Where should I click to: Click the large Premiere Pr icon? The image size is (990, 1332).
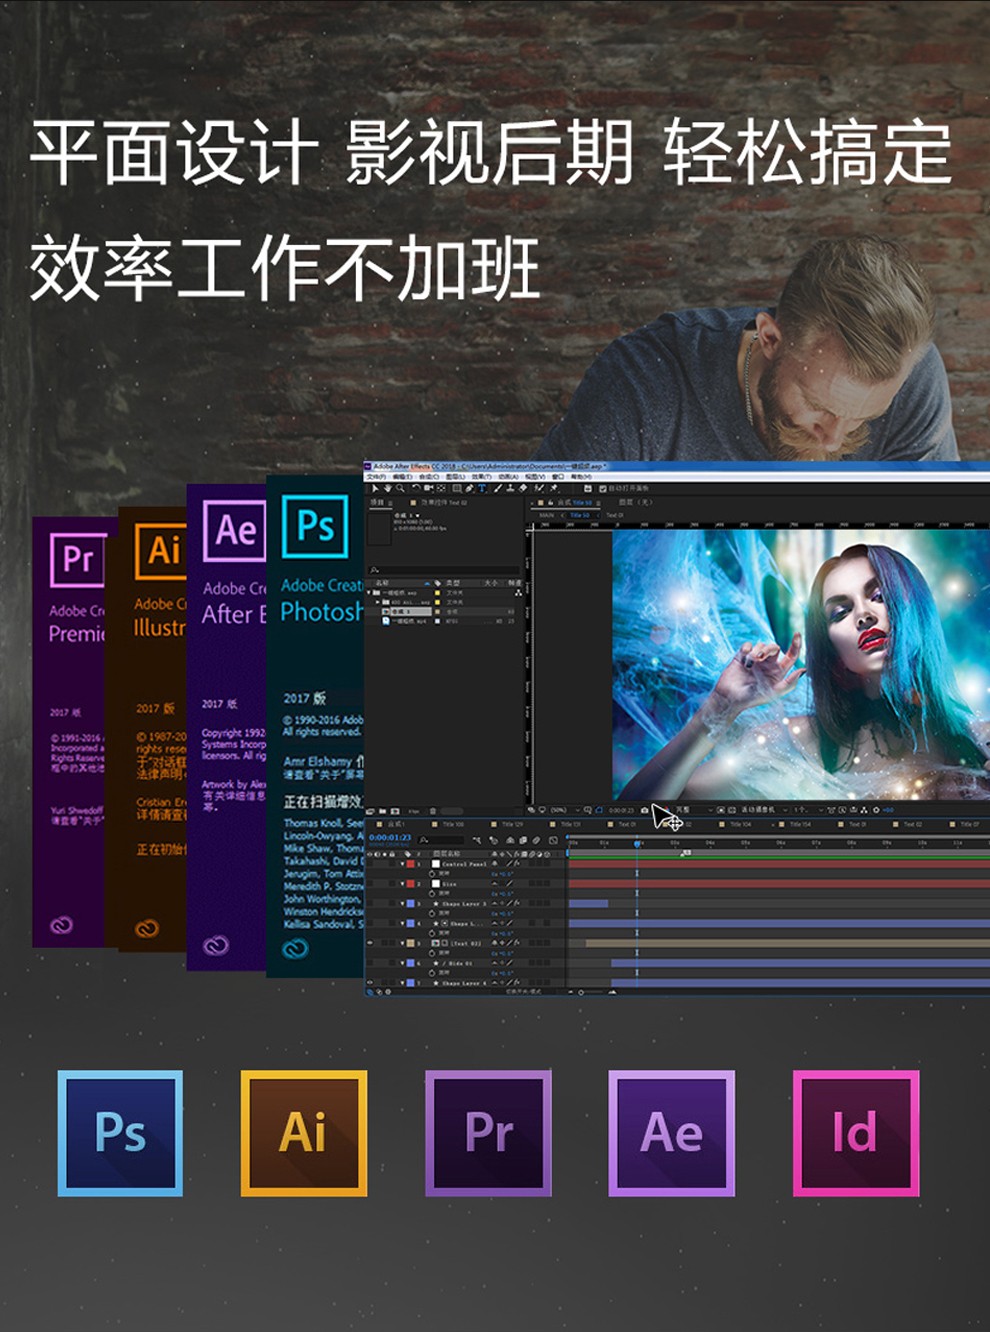[488, 1133]
